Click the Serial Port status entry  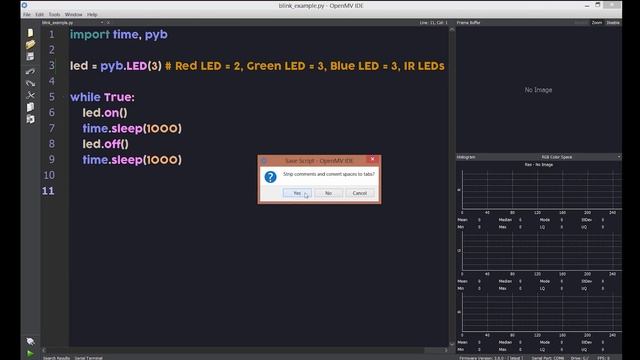point(548,358)
